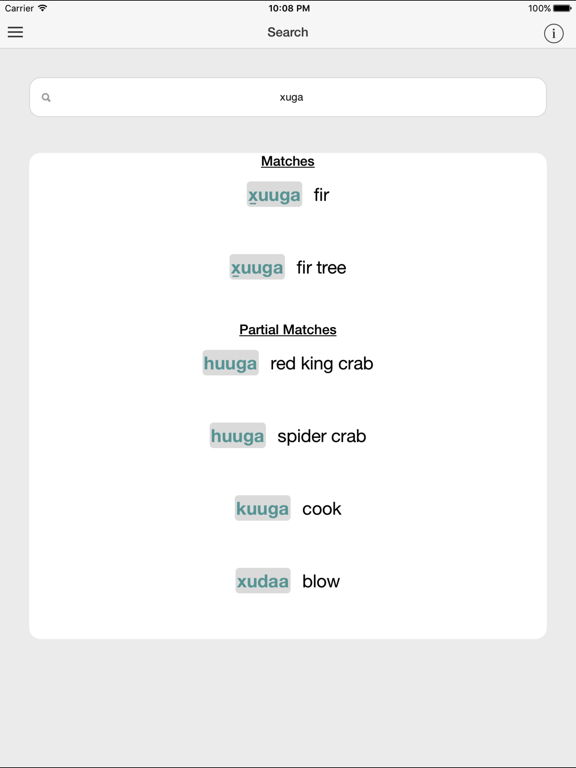576x768 pixels.
Task: Focus the search field containing xuga
Action: point(288,97)
